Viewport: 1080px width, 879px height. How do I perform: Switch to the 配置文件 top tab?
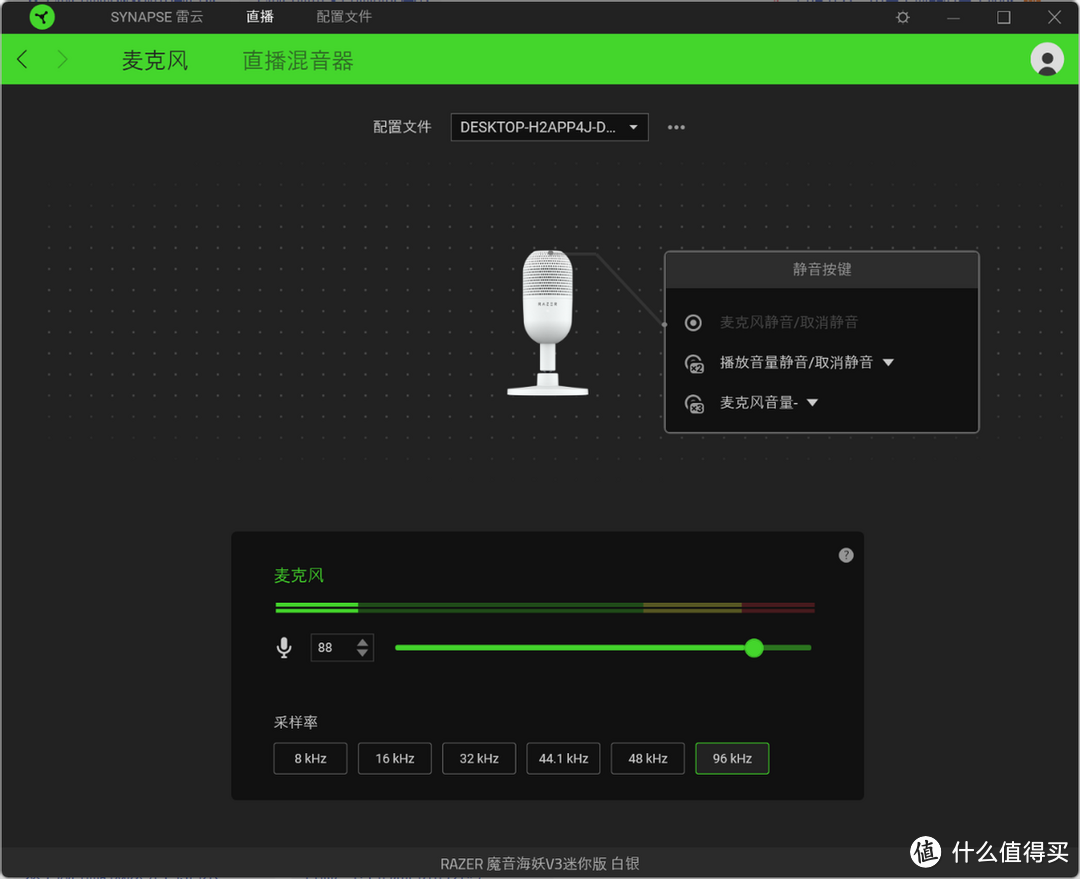coord(344,17)
